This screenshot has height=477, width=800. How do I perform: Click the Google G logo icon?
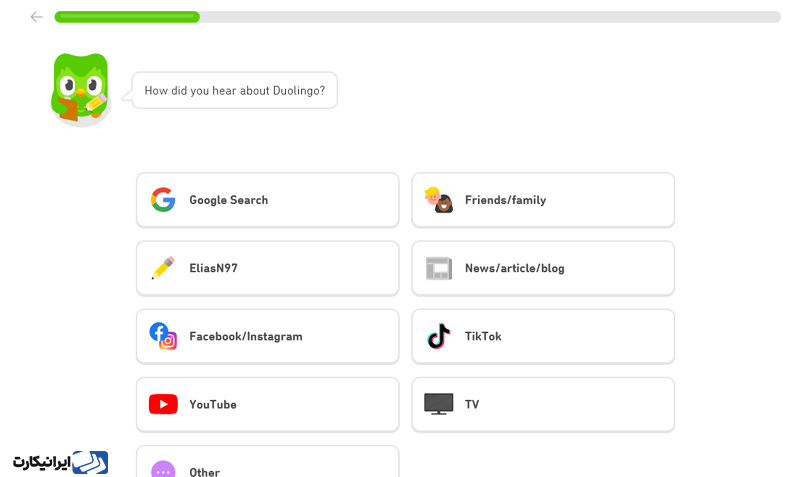pyautogui.click(x=163, y=199)
